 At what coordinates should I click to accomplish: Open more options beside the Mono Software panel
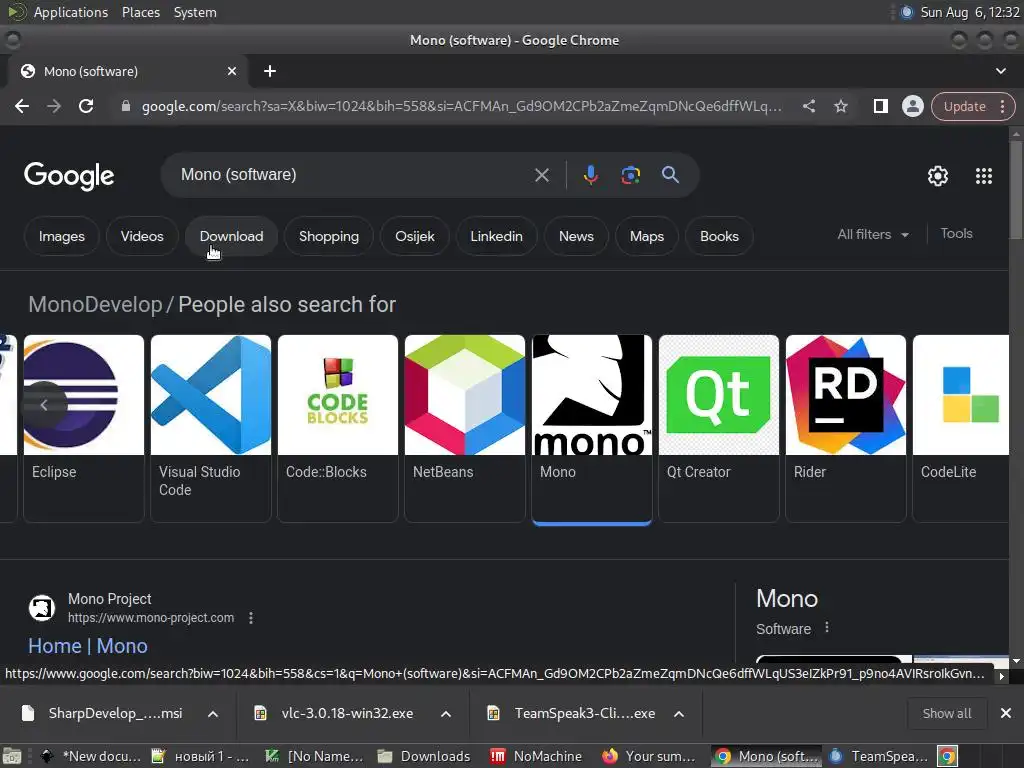click(827, 628)
